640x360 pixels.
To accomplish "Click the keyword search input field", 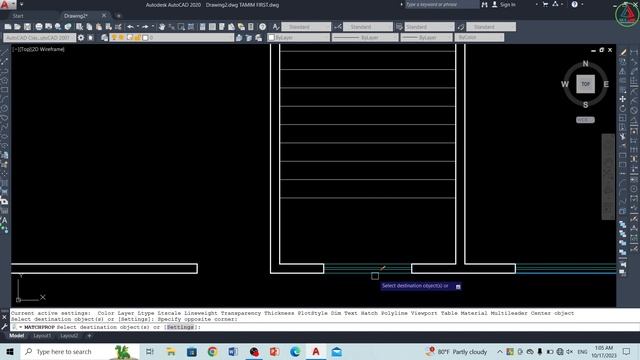I will (x=442, y=4).
